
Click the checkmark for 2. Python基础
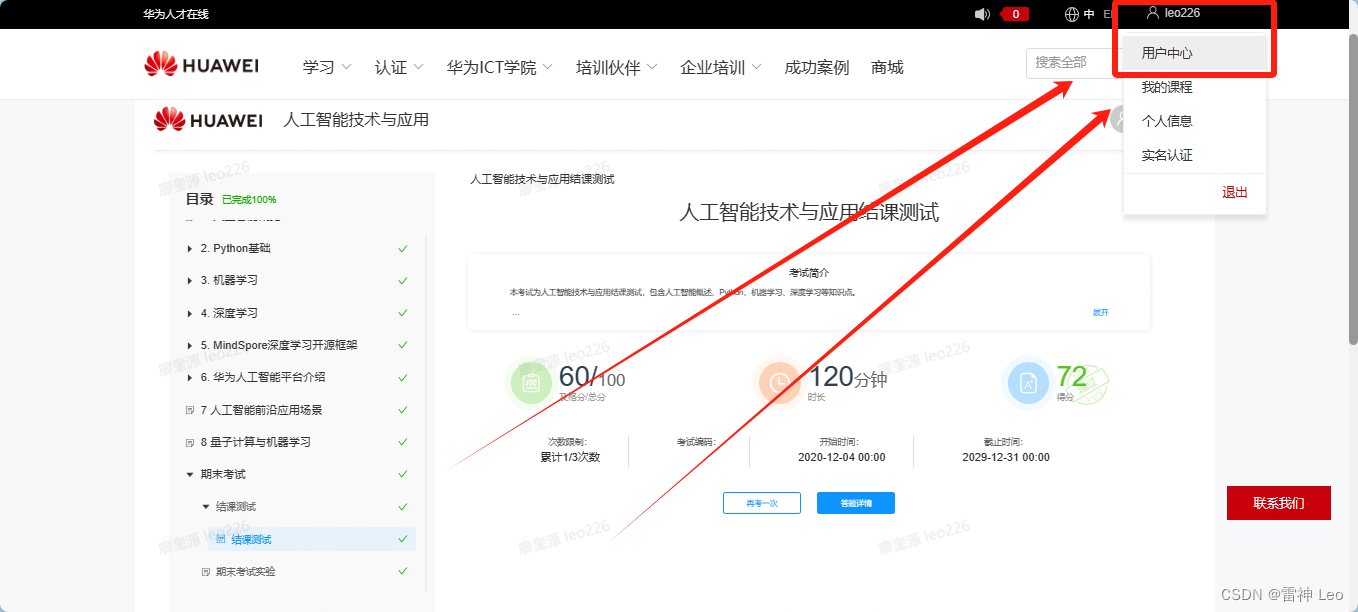402,248
